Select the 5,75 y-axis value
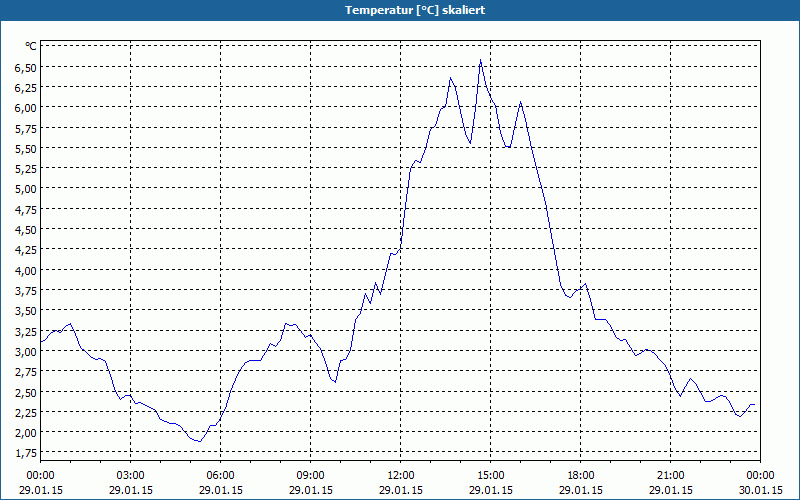Viewport: 800px width, 500px height. click(26, 128)
